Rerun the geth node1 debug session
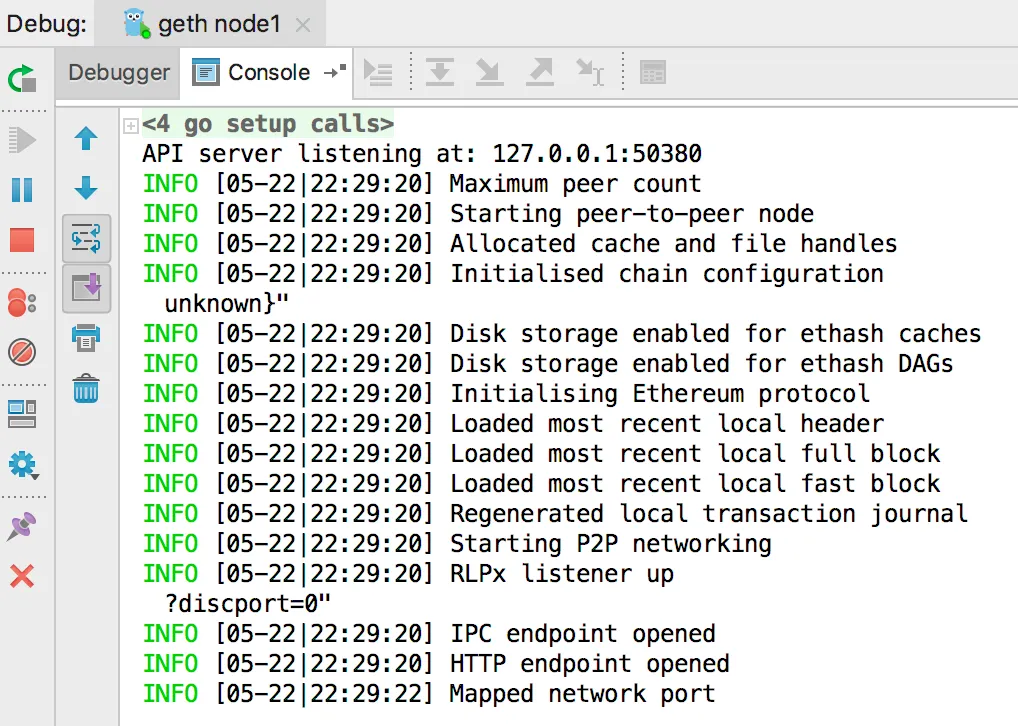The width and height of the screenshot is (1018, 726). [x=22, y=79]
